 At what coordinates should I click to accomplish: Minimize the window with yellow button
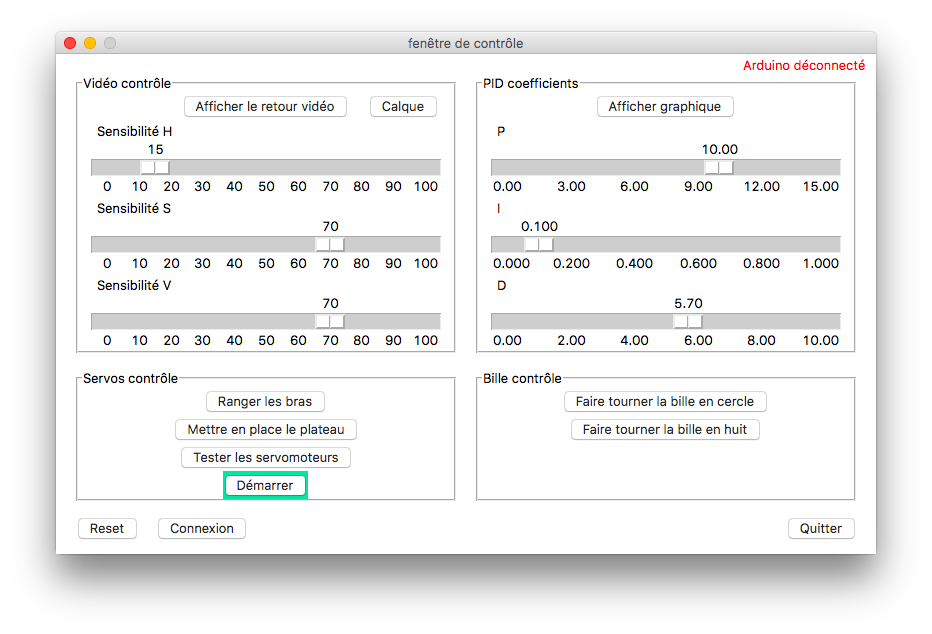tap(90, 44)
